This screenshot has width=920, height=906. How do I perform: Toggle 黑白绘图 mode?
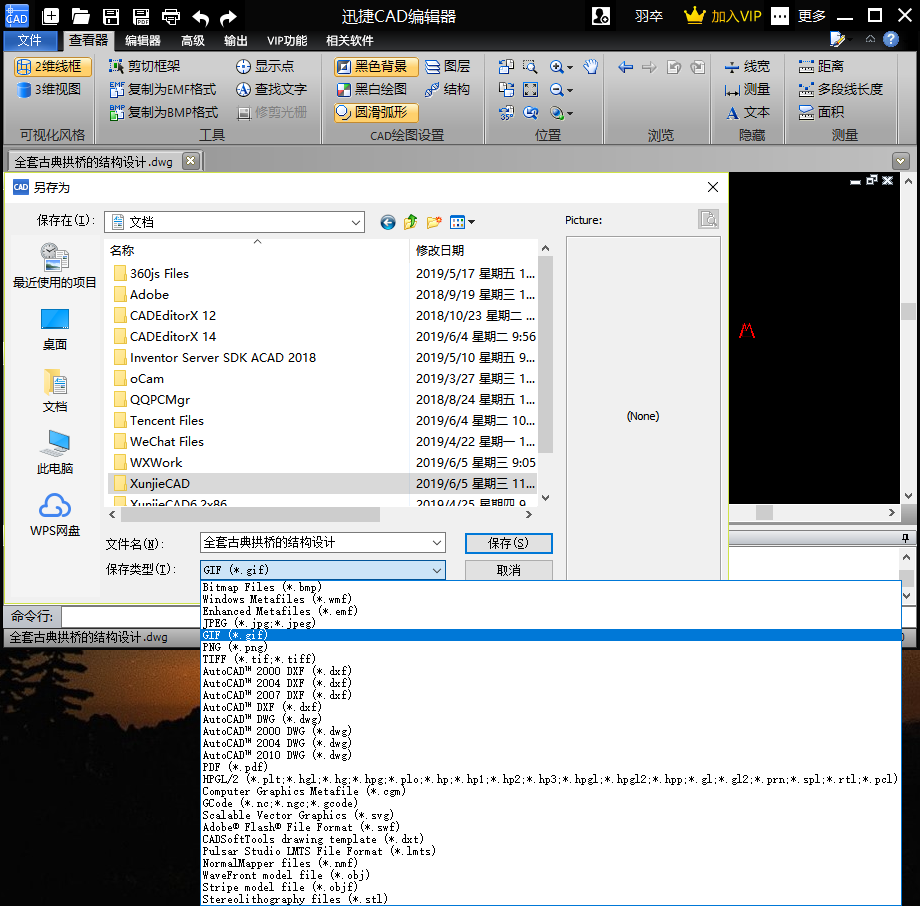point(372,89)
